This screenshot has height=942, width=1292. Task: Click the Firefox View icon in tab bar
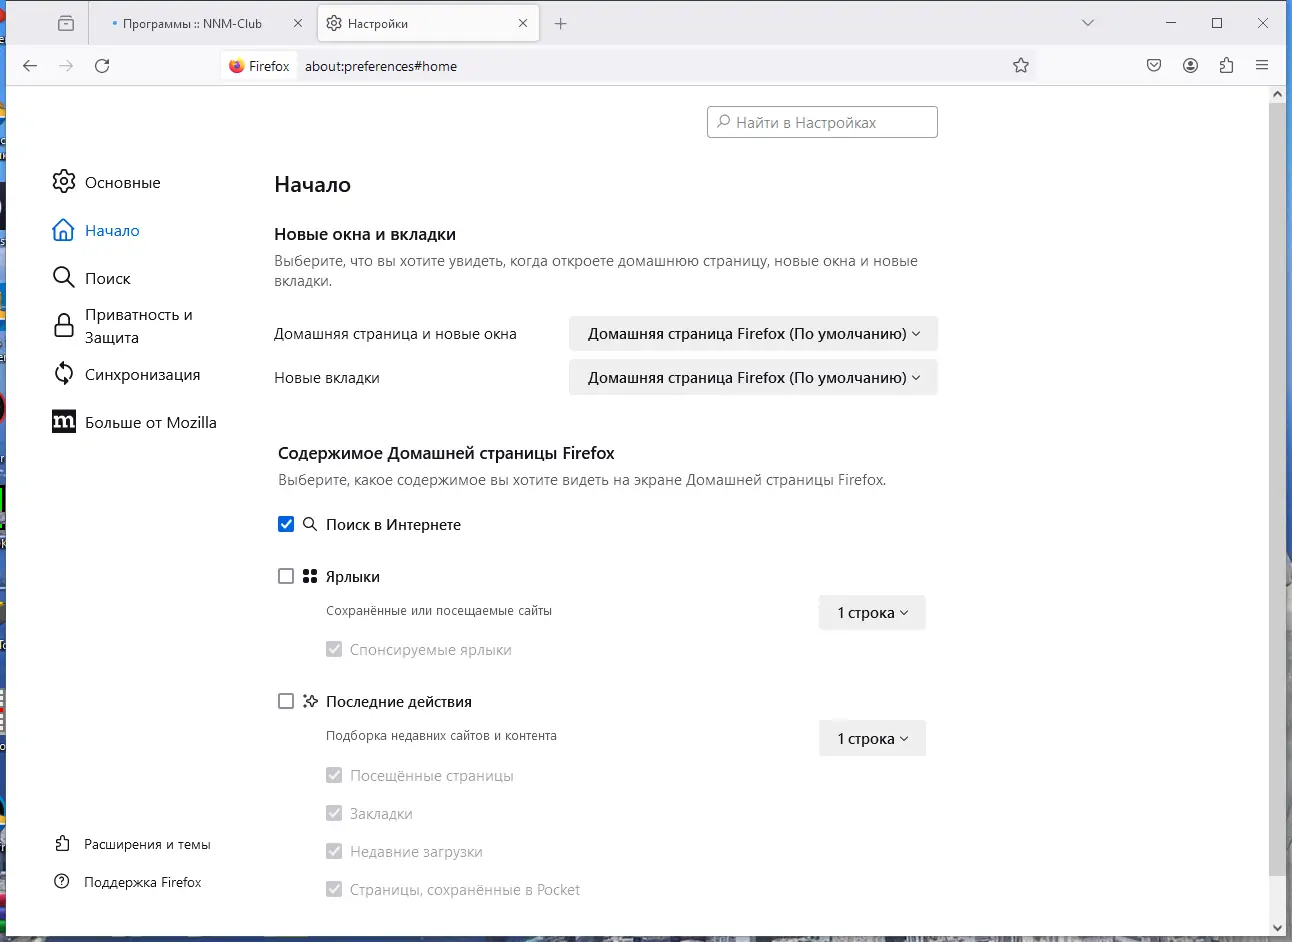tap(66, 23)
